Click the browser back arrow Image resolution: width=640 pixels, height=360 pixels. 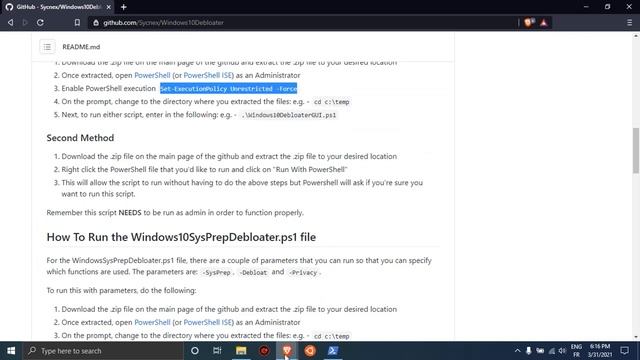pyautogui.click(x=11, y=23)
